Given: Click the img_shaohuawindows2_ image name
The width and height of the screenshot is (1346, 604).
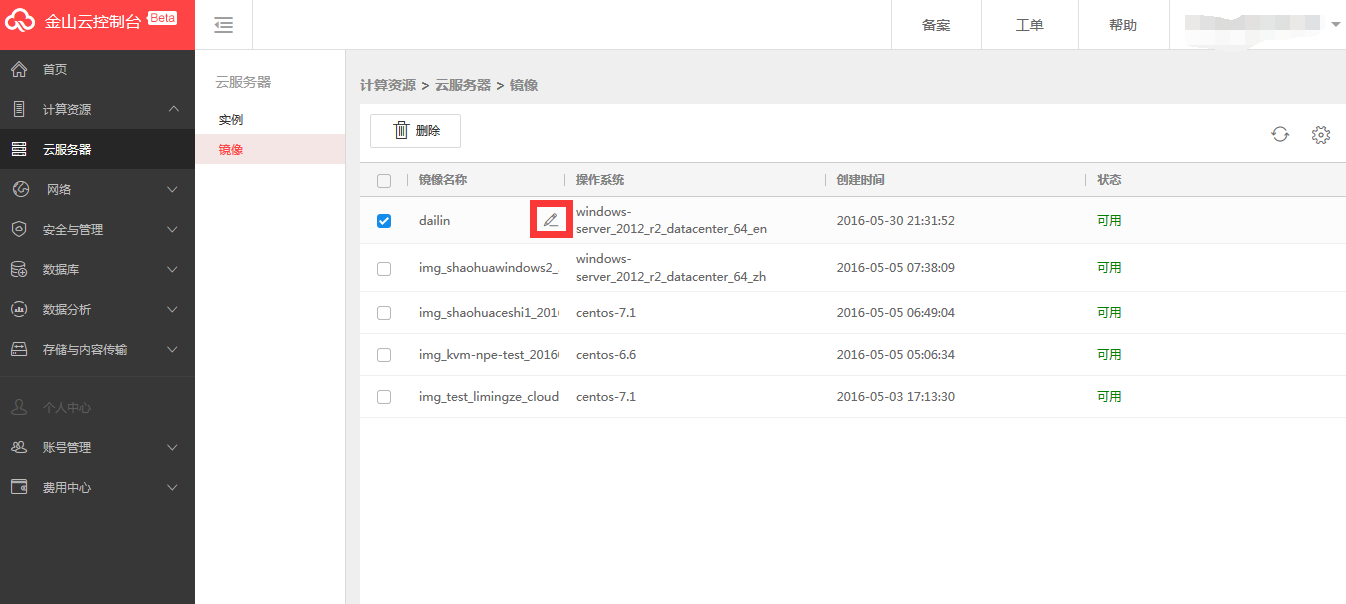Looking at the screenshot, I should tap(488, 268).
